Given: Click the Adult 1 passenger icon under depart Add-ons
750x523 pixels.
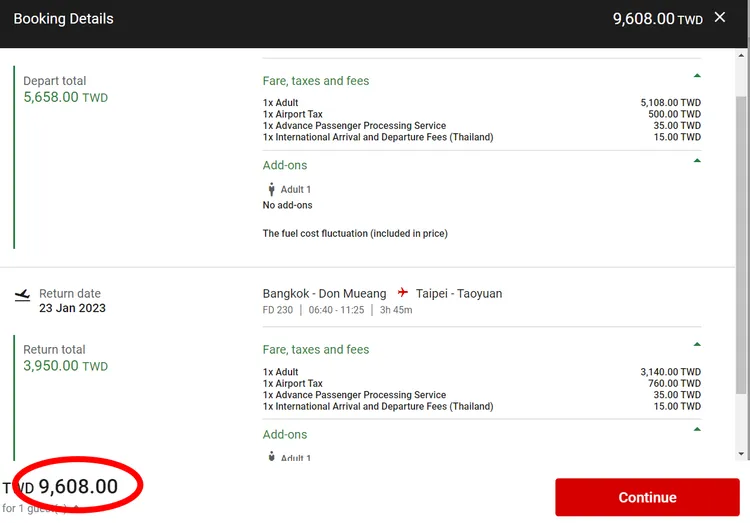Looking at the screenshot, I should [271, 189].
